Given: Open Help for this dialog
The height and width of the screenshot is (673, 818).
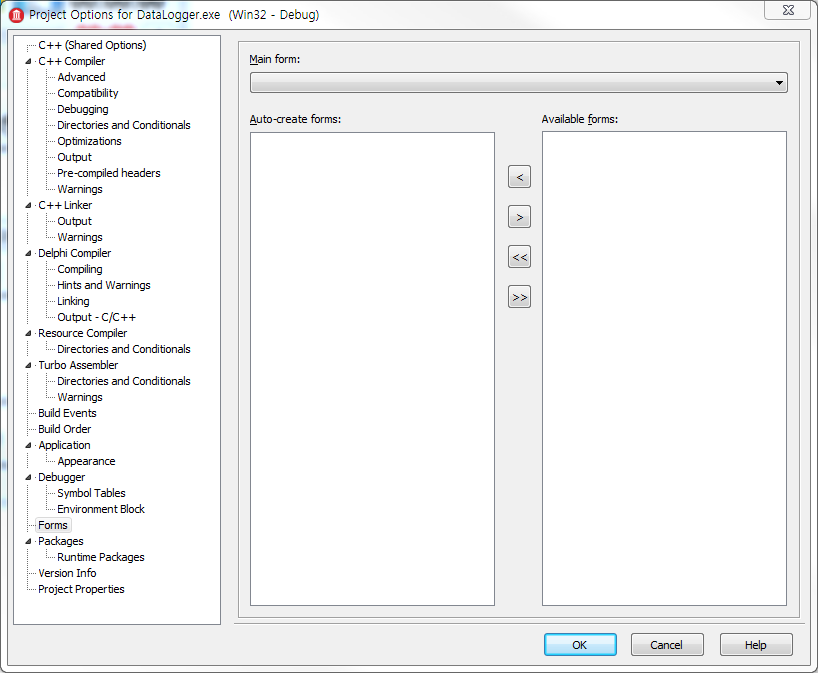Looking at the screenshot, I should (x=756, y=645).
